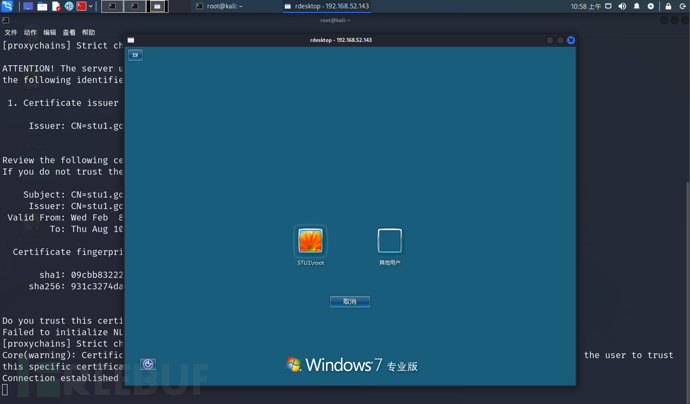Launch the web browser from panel
The height and width of the screenshot is (404, 690).
pyautogui.click(x=69, y=6)
